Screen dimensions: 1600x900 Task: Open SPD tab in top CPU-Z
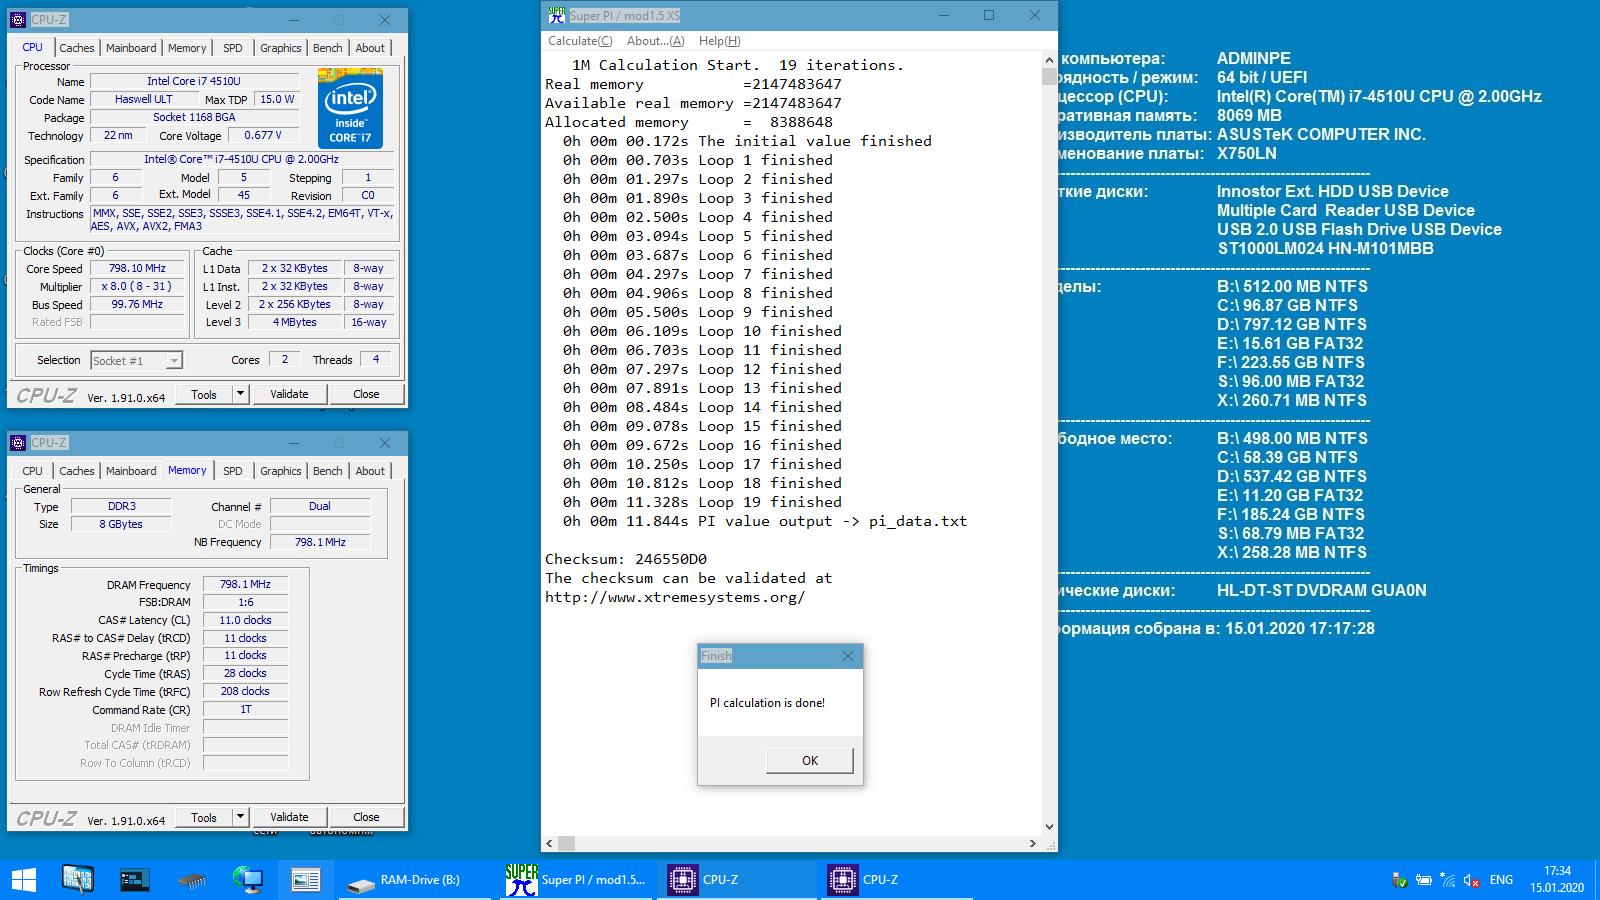[x=233, y=48]
